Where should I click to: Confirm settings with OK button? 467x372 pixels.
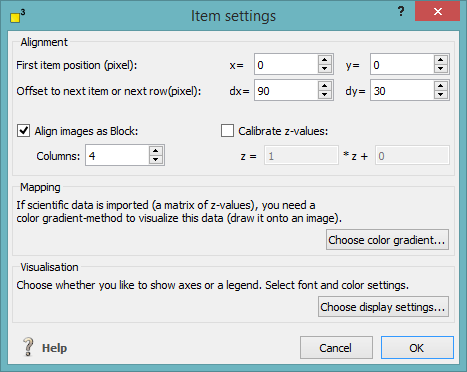coord(417,348)
